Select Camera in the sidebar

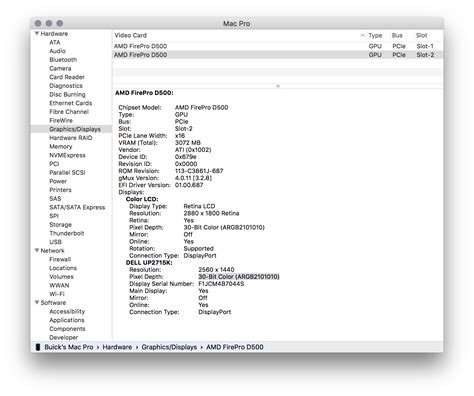coord(60,68)
